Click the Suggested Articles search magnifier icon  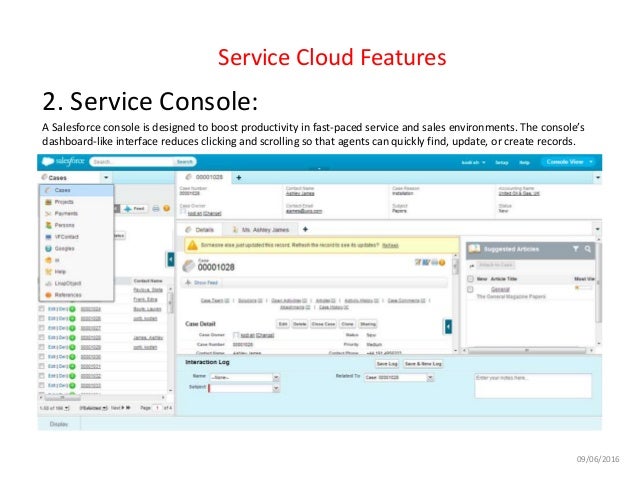tap(588, 249)
